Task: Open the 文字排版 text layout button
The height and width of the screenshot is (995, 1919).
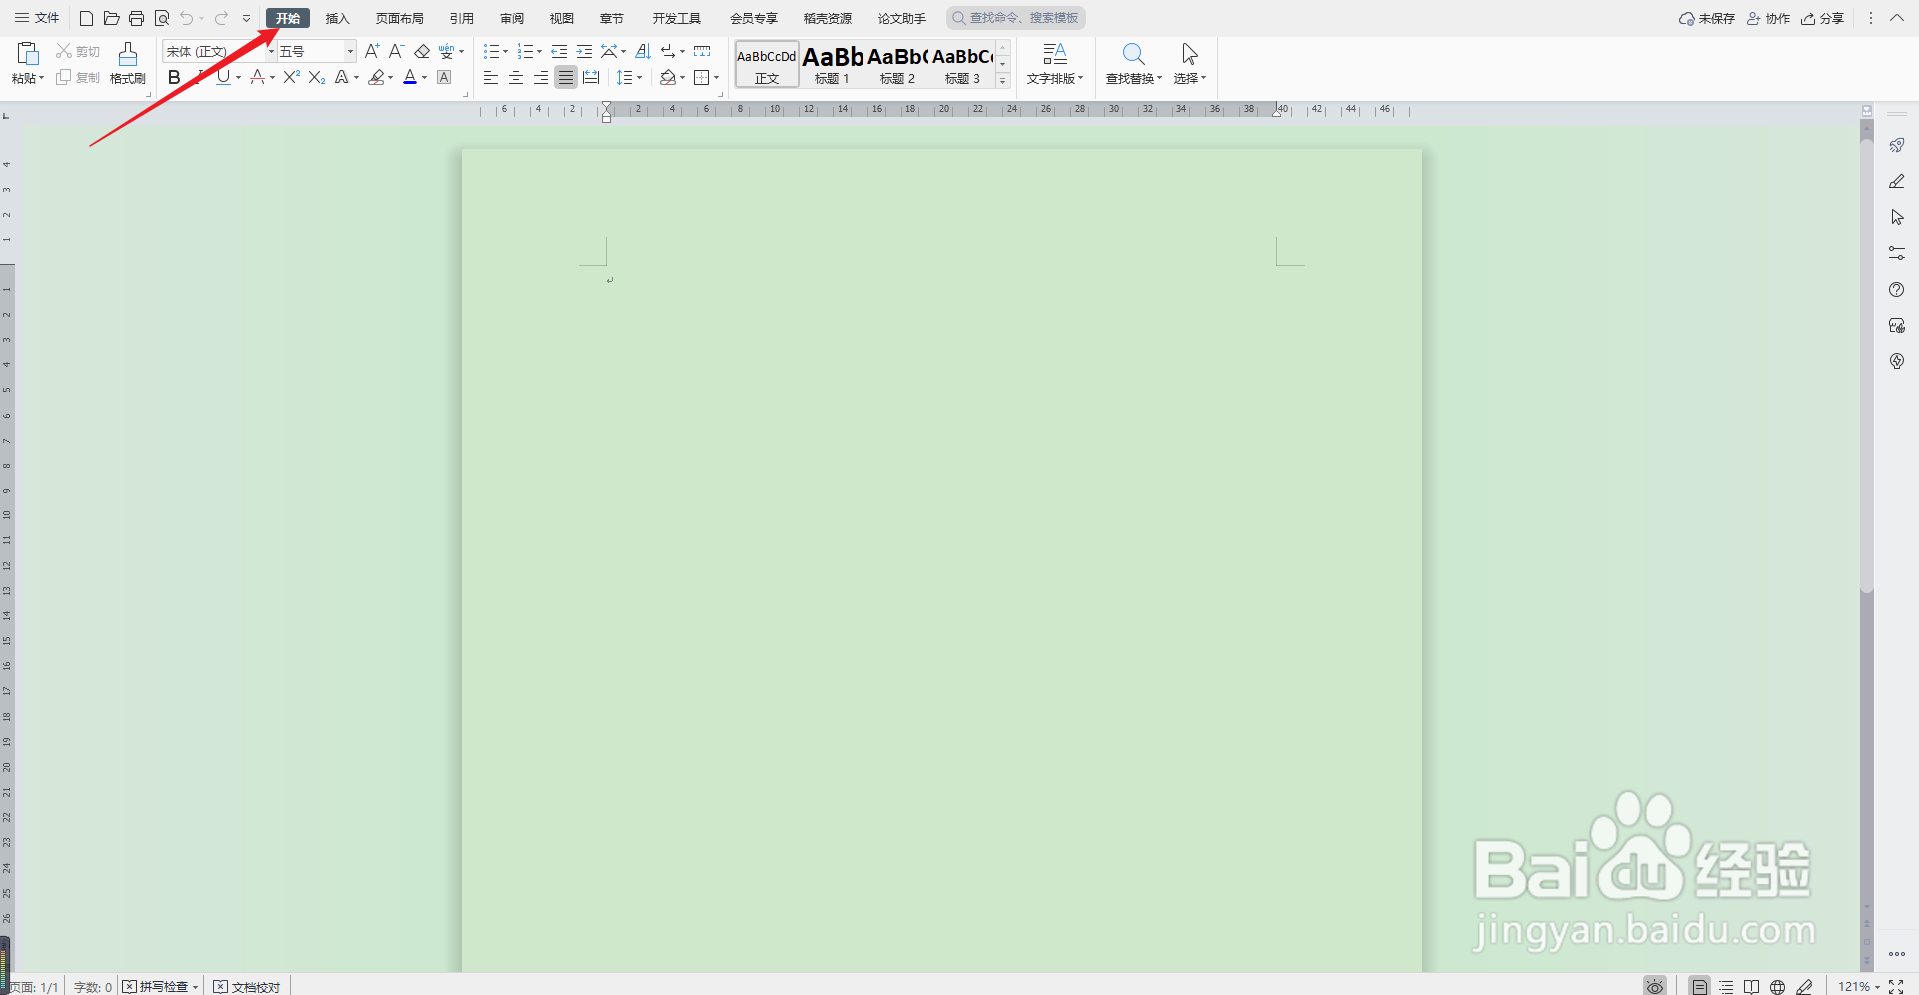Action: (1055, 63)
